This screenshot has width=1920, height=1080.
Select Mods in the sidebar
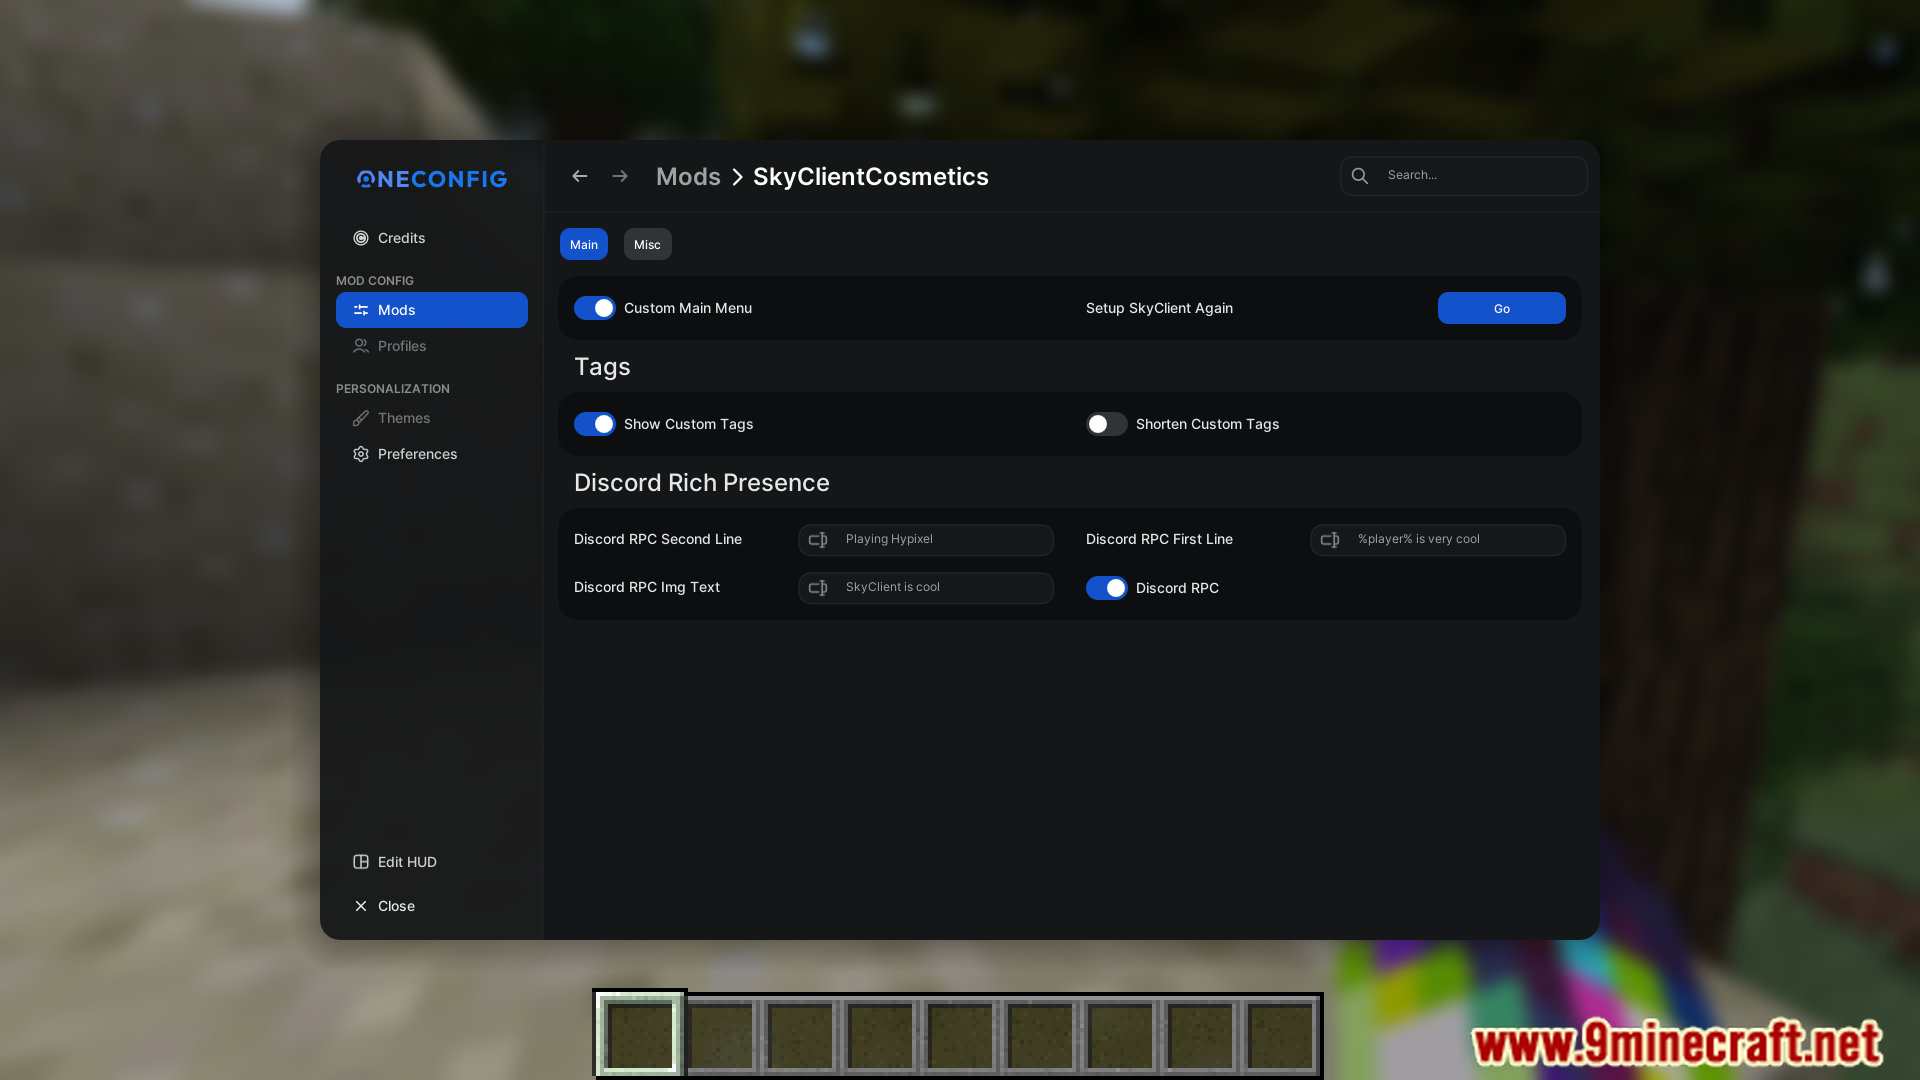(x=431, y=310)
